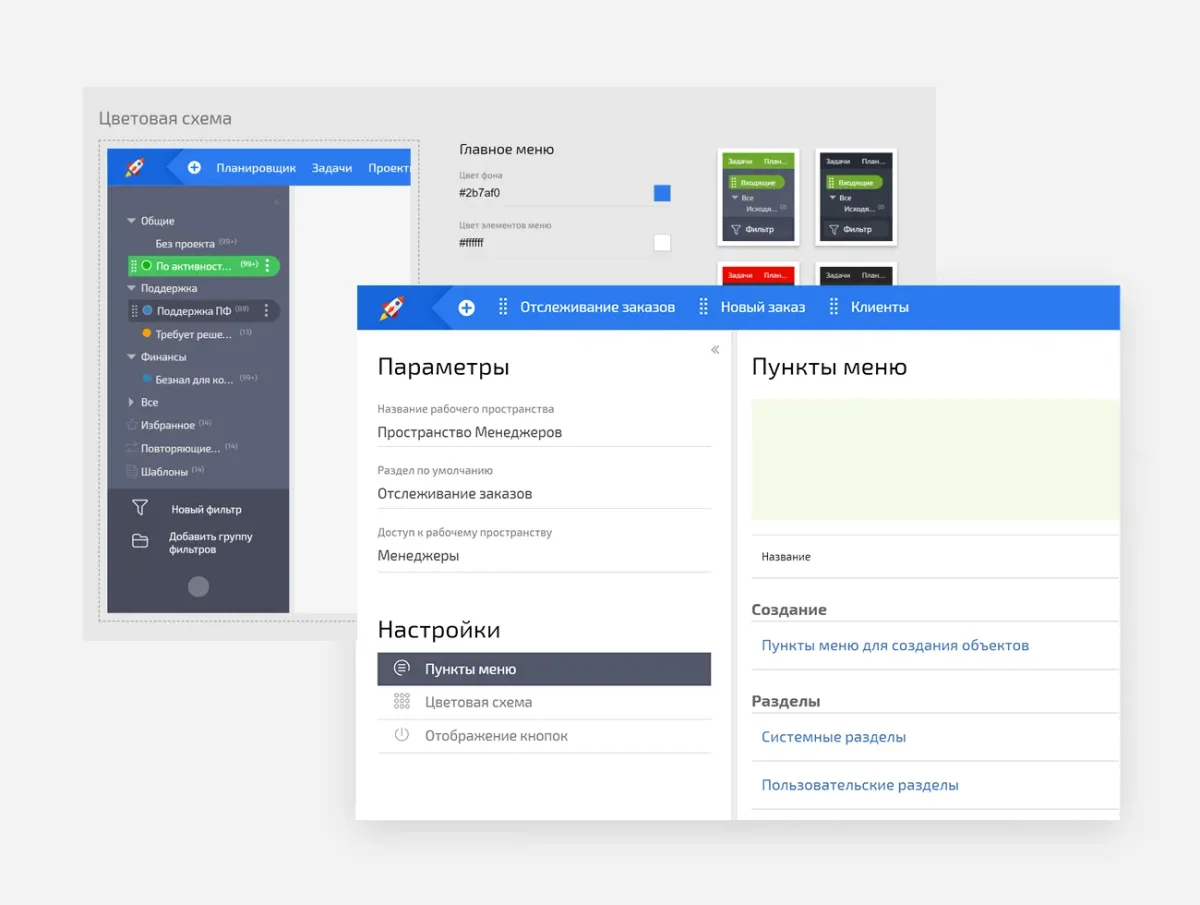This screenshot has height=905, width=1200.
Task: Collapse the Финансы filter group
Action: tap(131, 357)
